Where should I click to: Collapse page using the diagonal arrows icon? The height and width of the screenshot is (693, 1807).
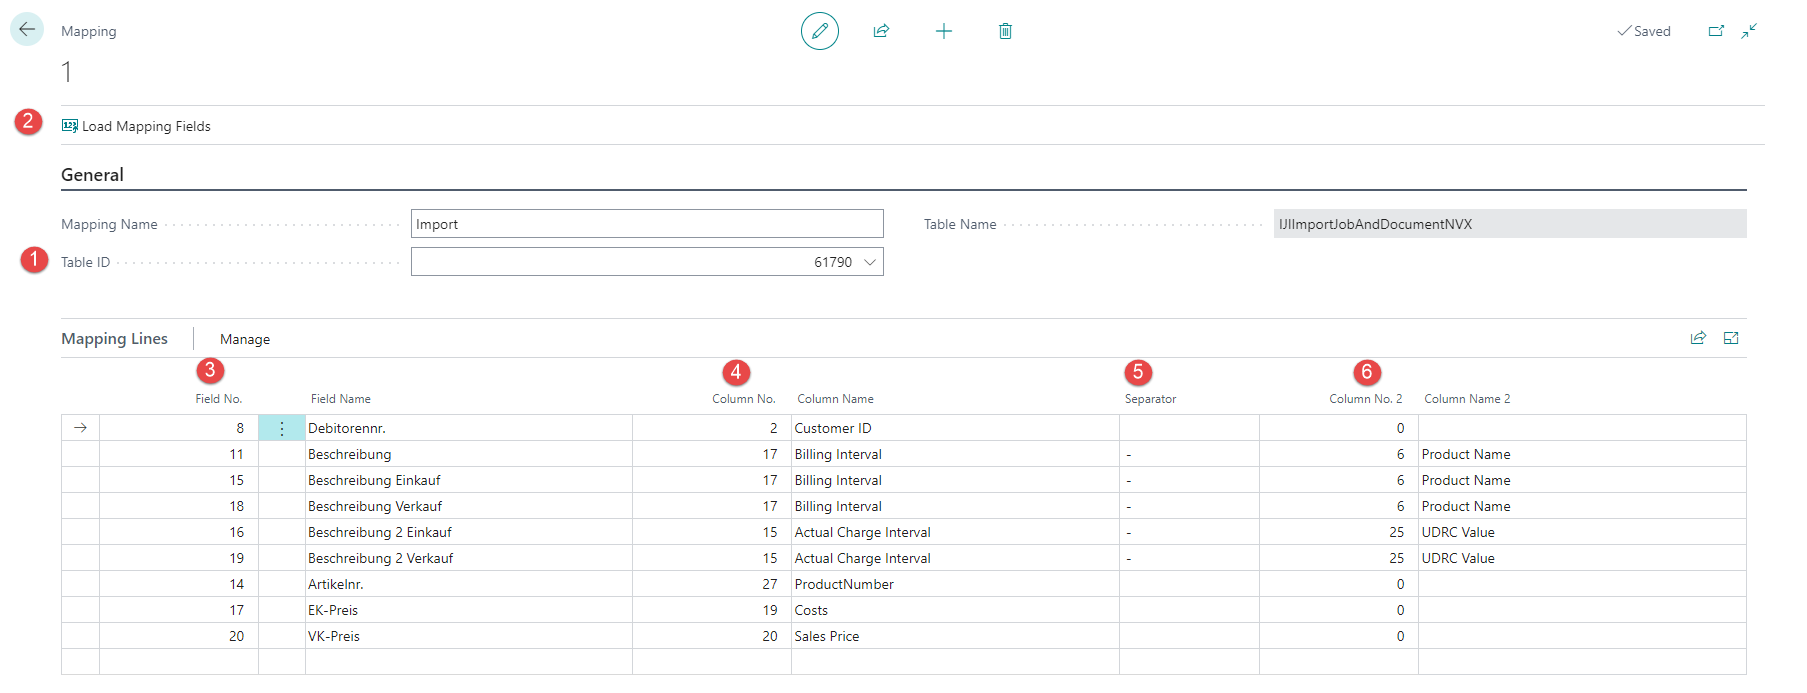1749,31
